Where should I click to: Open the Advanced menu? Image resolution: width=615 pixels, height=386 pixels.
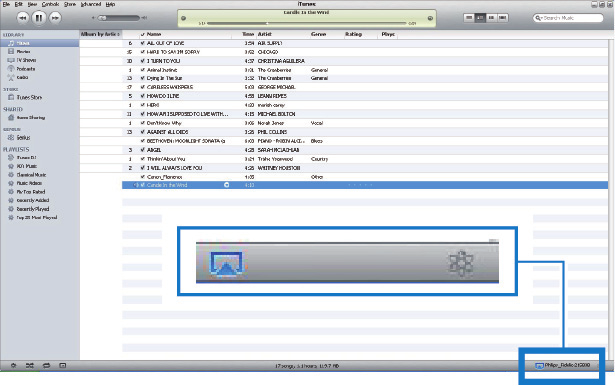91,4
